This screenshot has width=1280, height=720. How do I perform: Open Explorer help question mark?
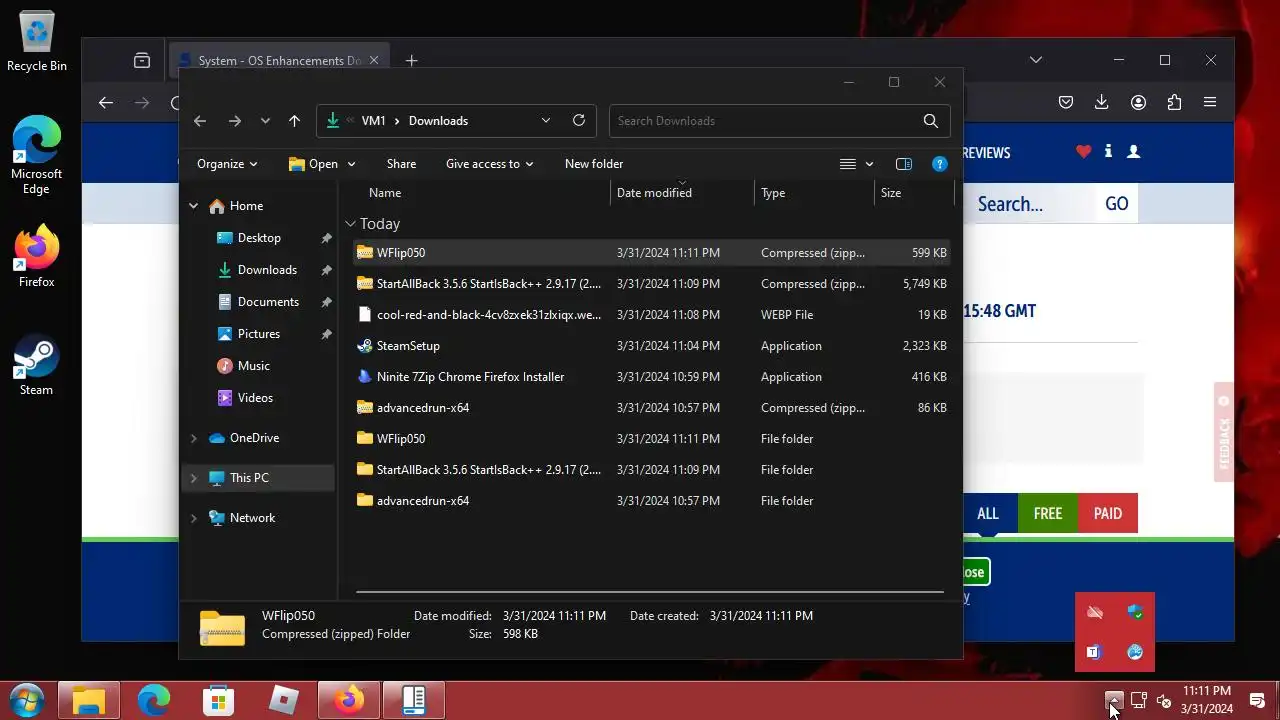pos(940,164)
